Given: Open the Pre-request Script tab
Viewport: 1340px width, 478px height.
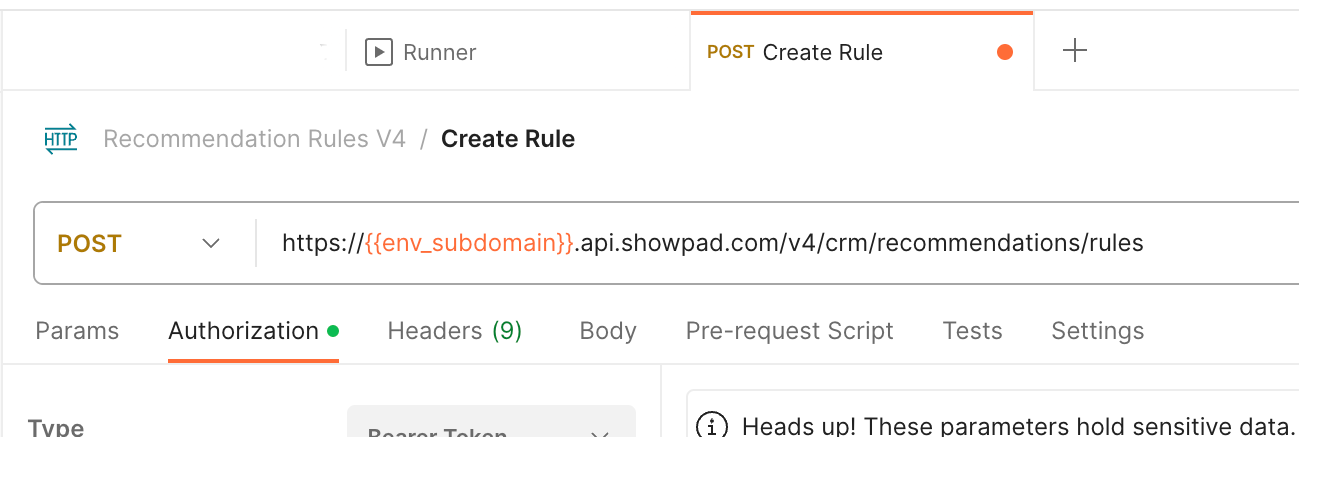Looking at the screenshot, I should [790, 331].
